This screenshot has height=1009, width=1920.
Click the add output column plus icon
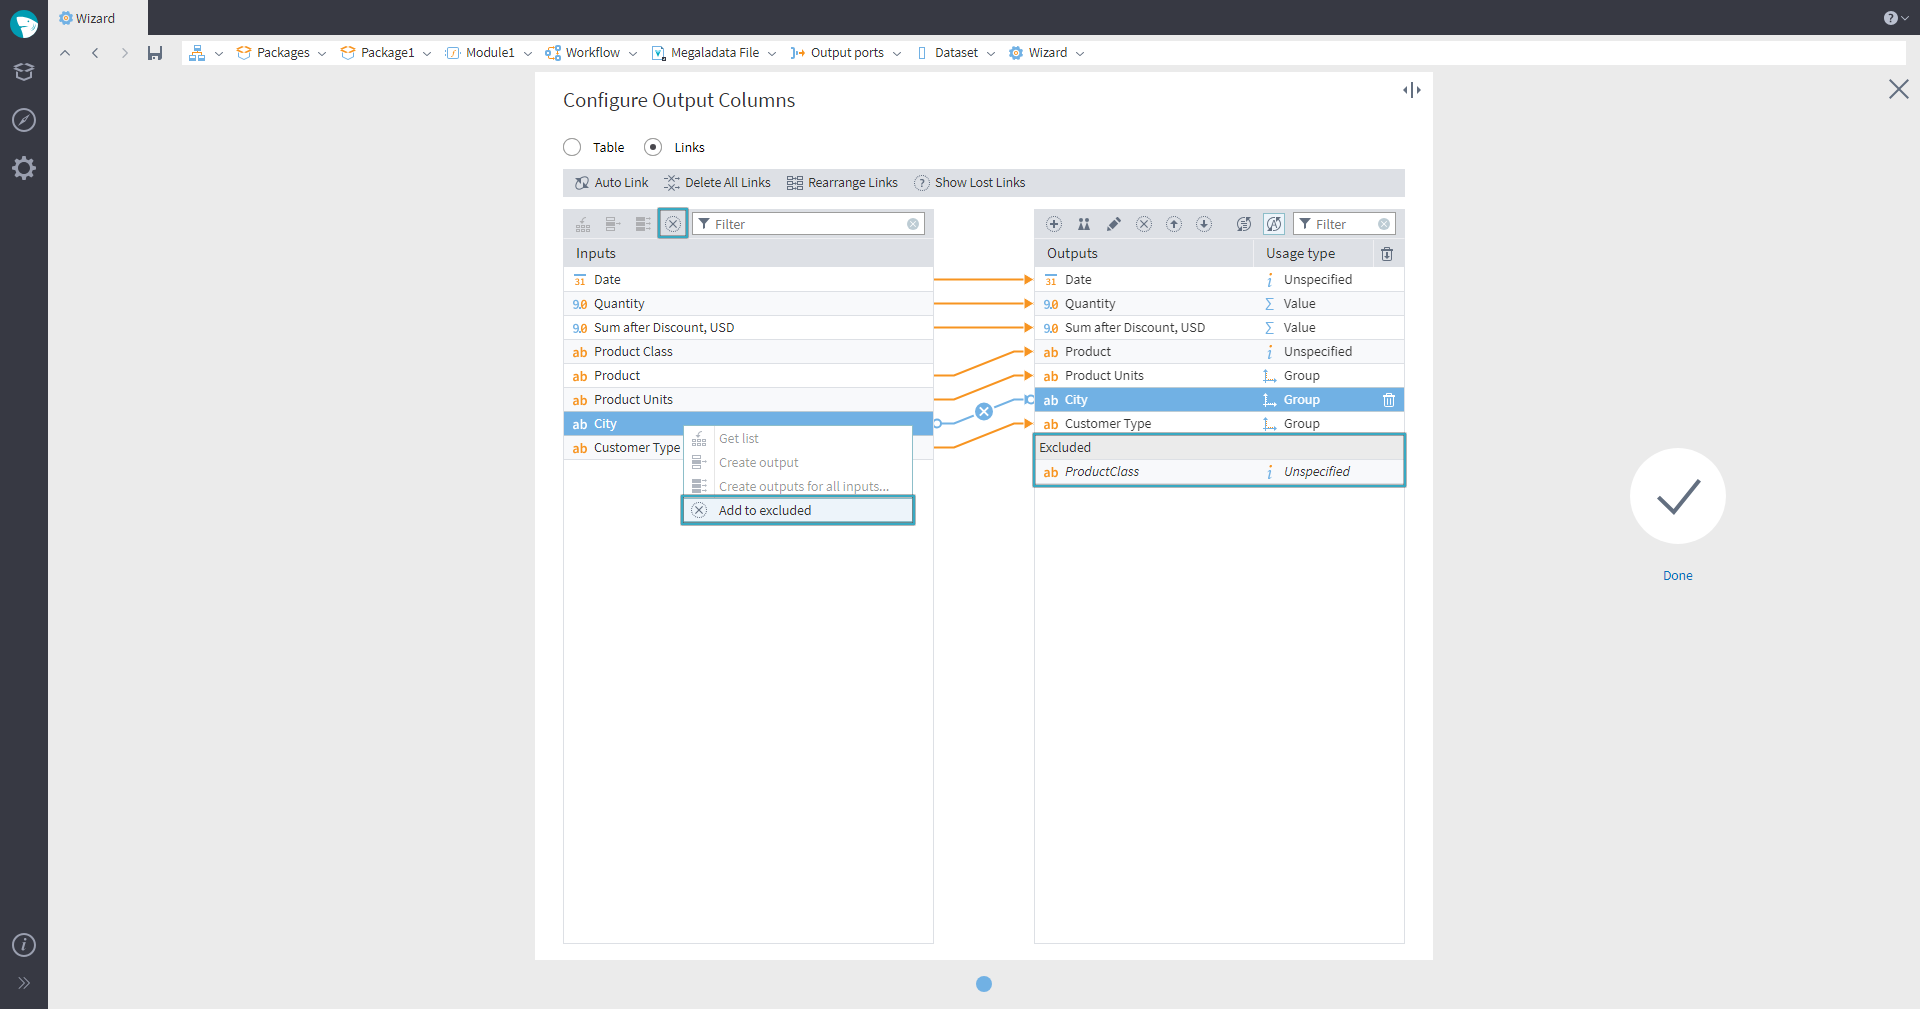click(x=1053, y=224)
